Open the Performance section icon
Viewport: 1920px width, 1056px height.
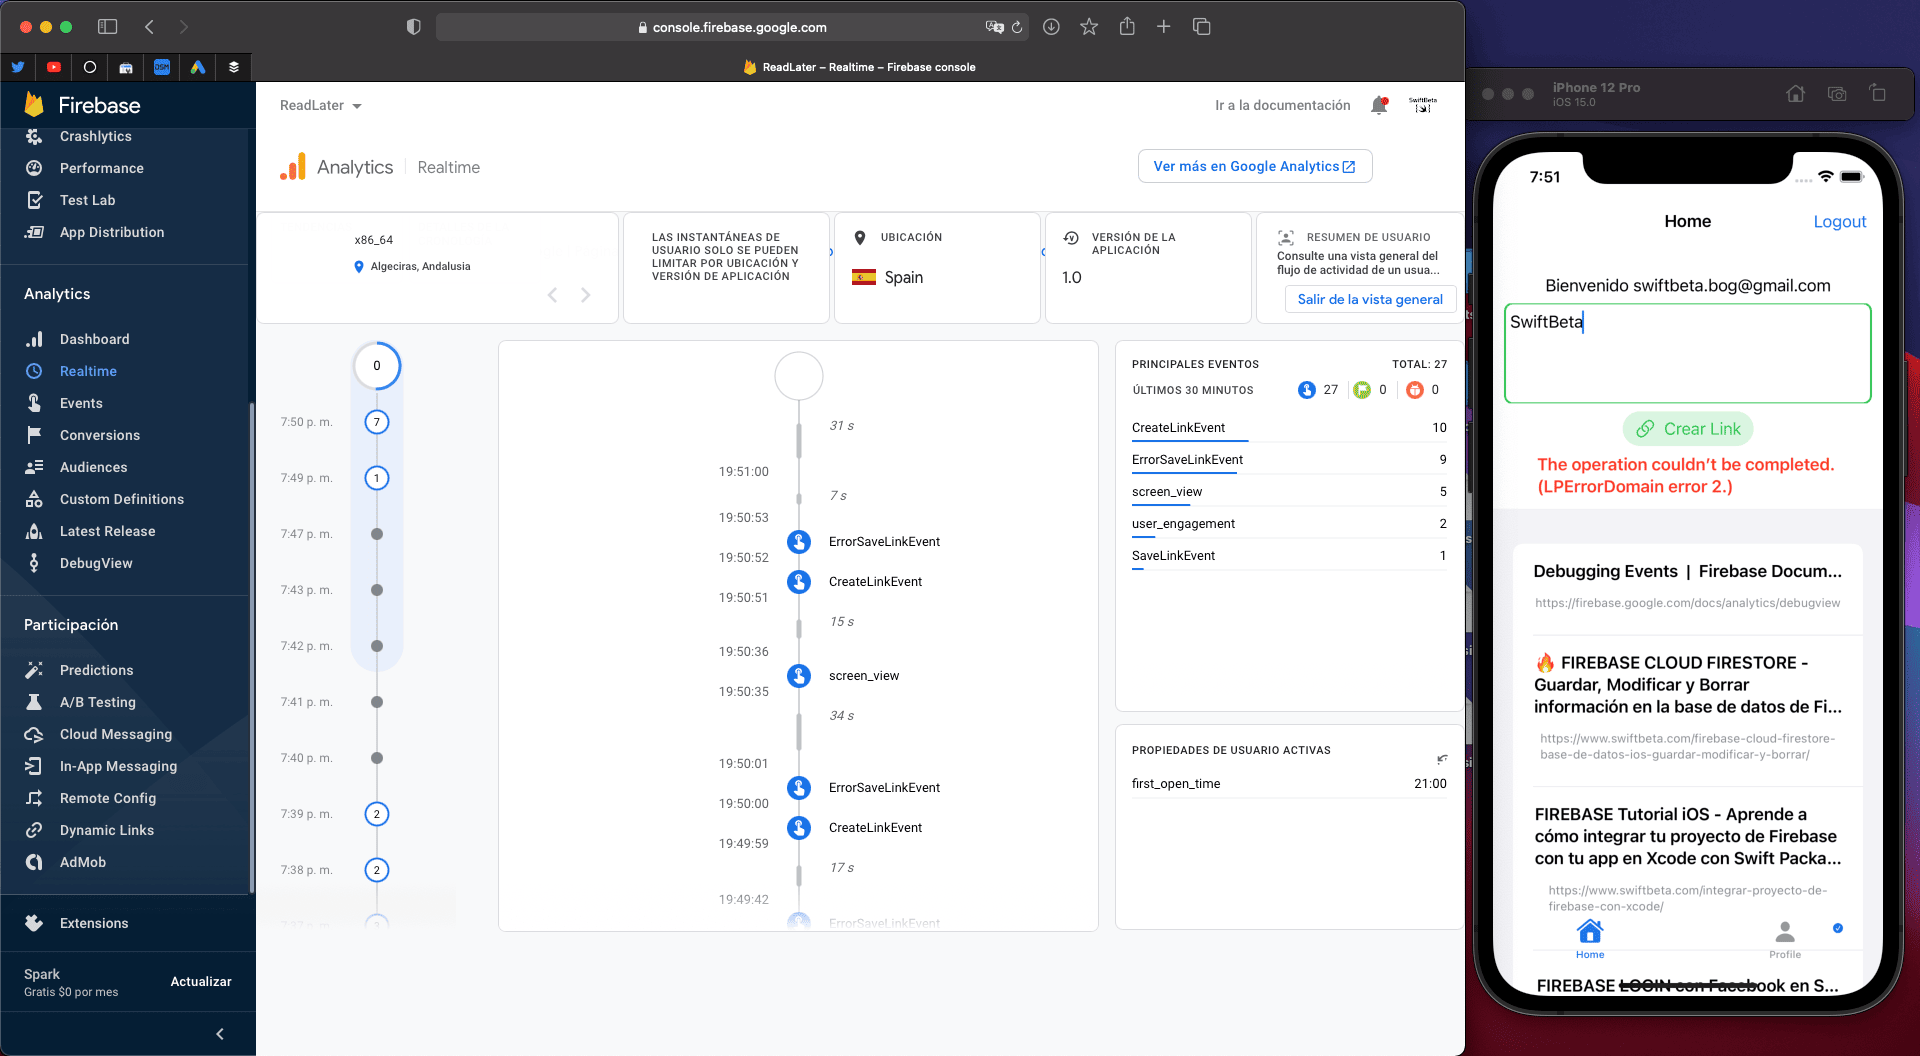(34, 168)
